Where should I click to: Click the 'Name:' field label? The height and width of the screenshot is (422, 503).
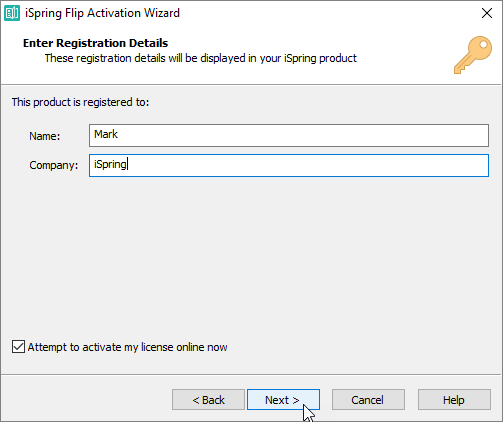coord(45,136)
